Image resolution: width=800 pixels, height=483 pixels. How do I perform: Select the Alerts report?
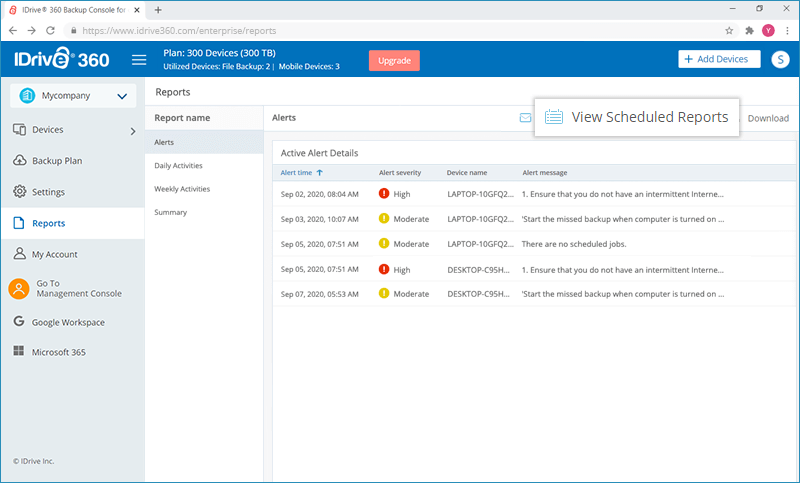click(x=204, y=142)
